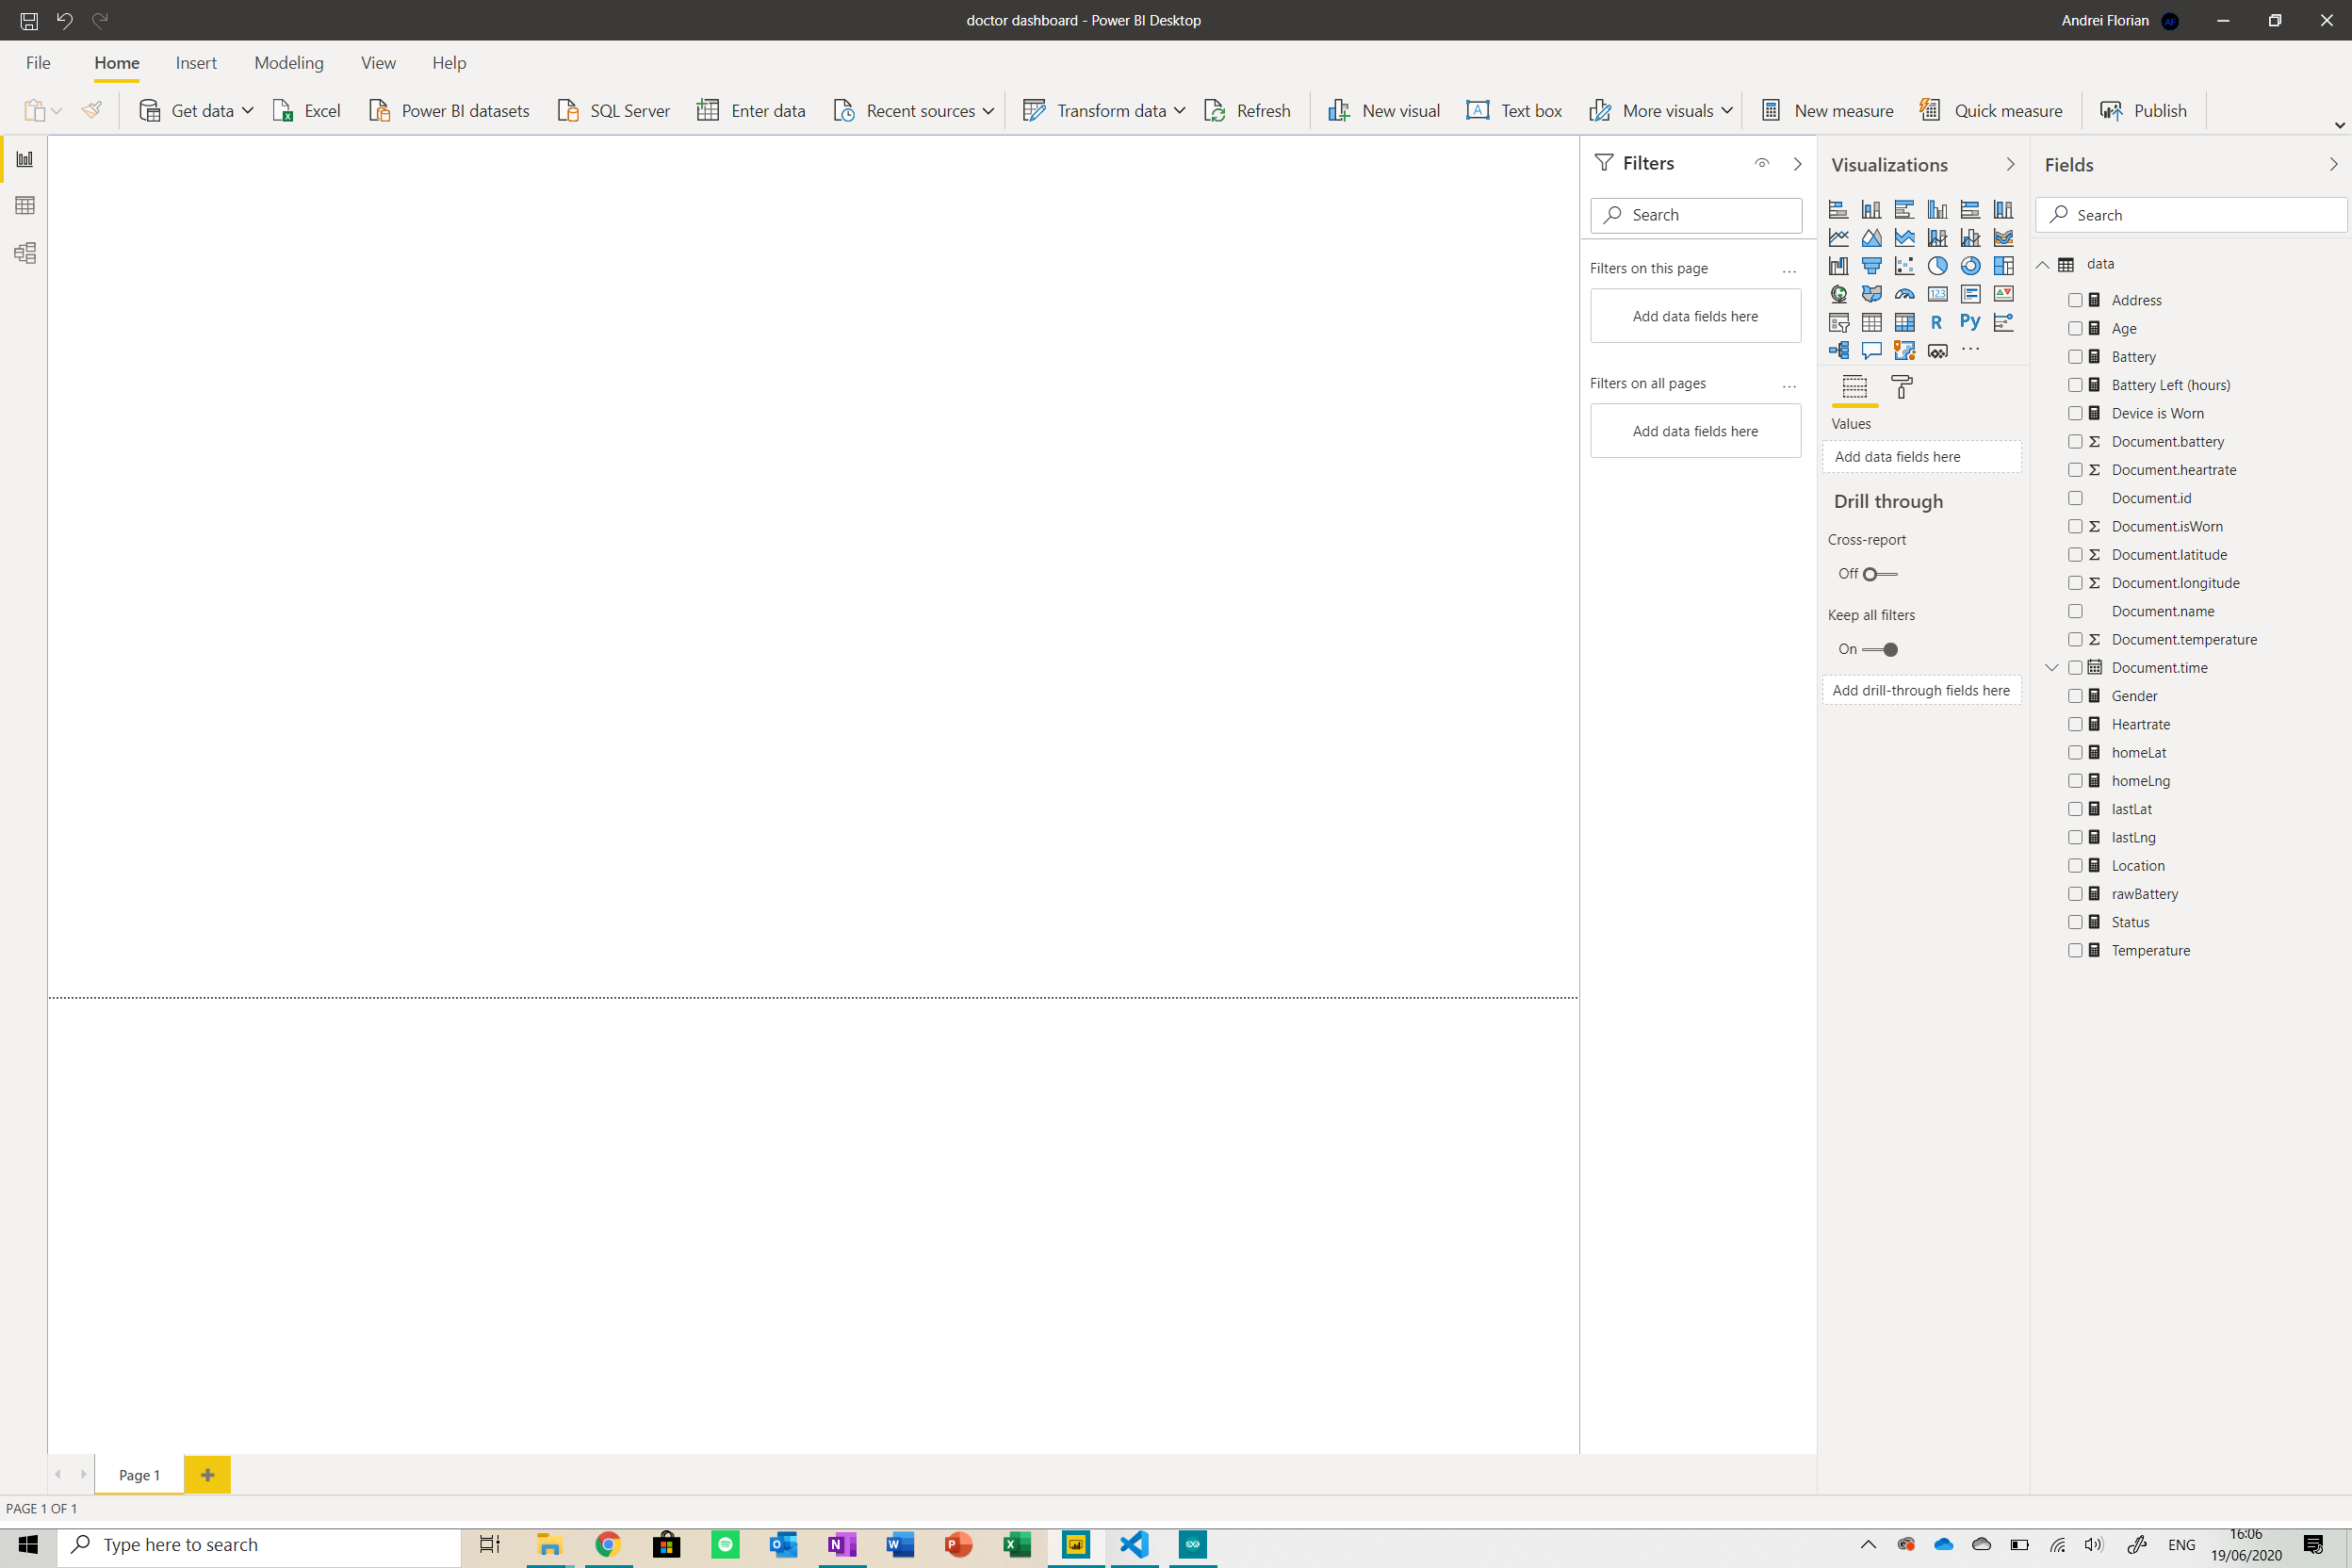Open the Modeling ribbon tab
This screenshot has height=1568, width=2352.
289,63
